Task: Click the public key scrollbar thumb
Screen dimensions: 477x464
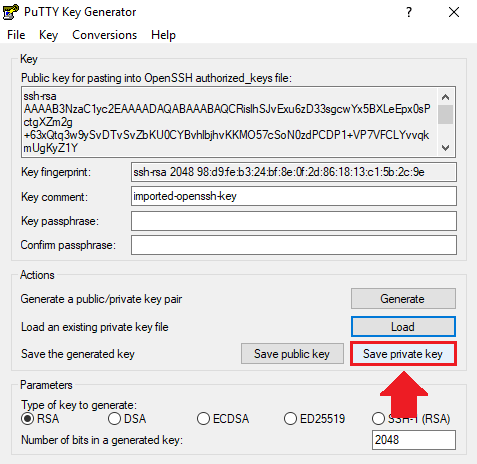Action: (x=445, y=114)
